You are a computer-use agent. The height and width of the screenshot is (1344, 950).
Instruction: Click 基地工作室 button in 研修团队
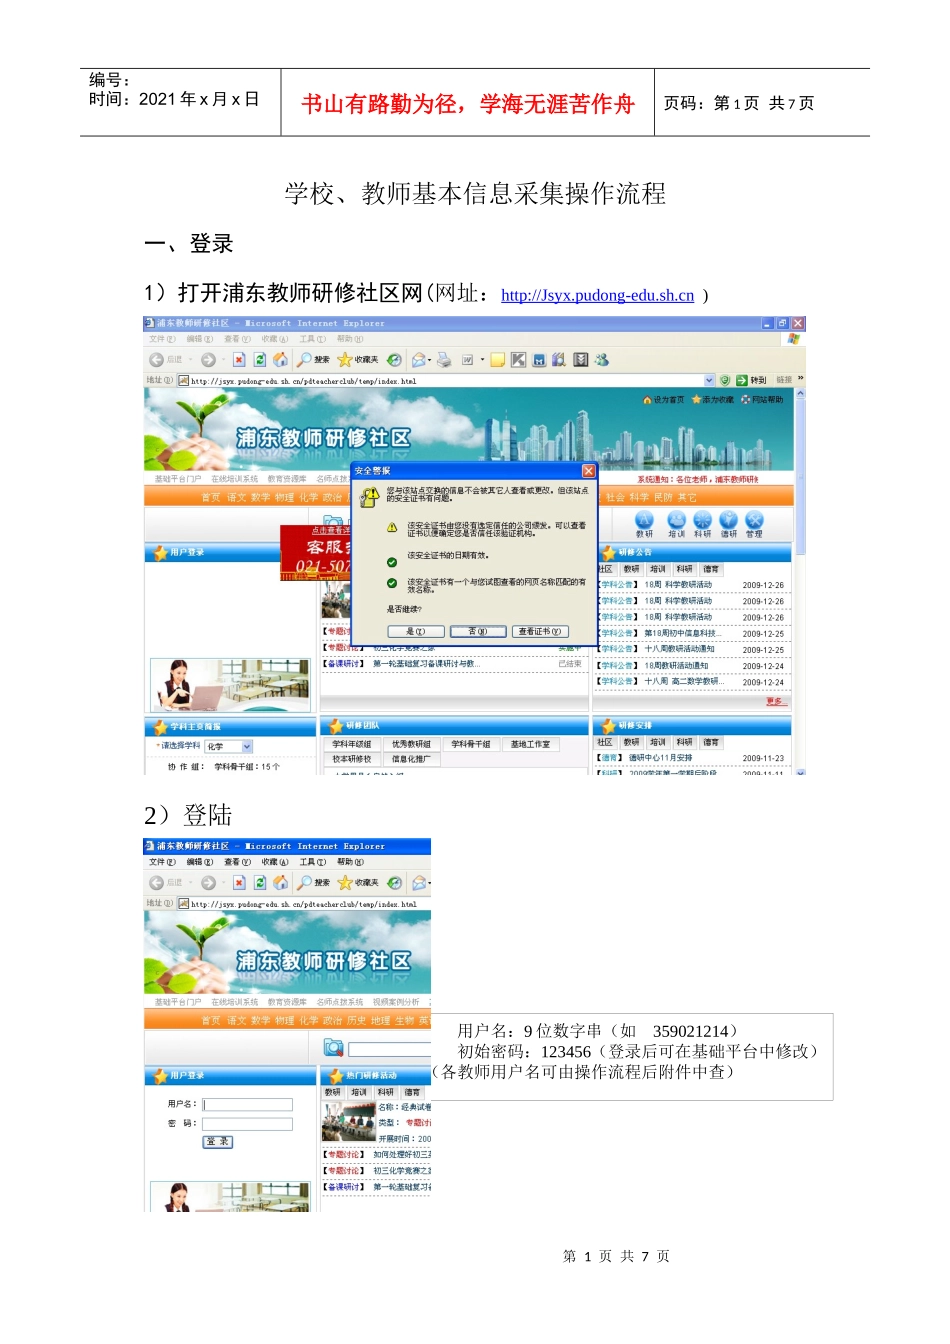530,744
